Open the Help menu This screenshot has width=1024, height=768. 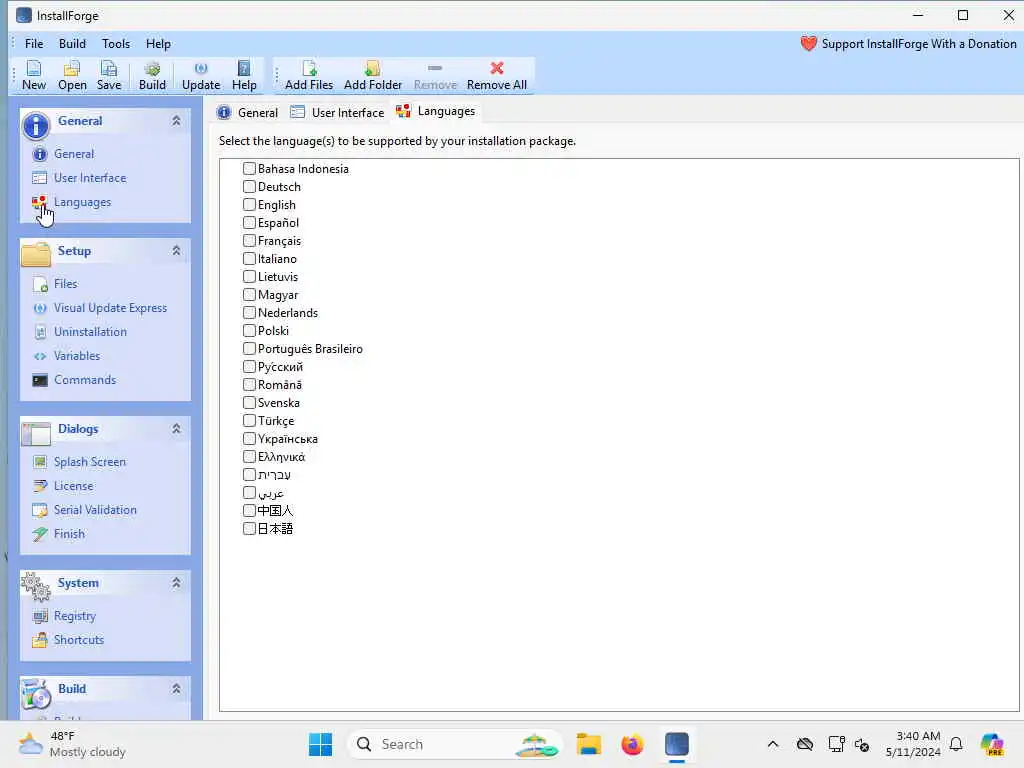point(158,44)
